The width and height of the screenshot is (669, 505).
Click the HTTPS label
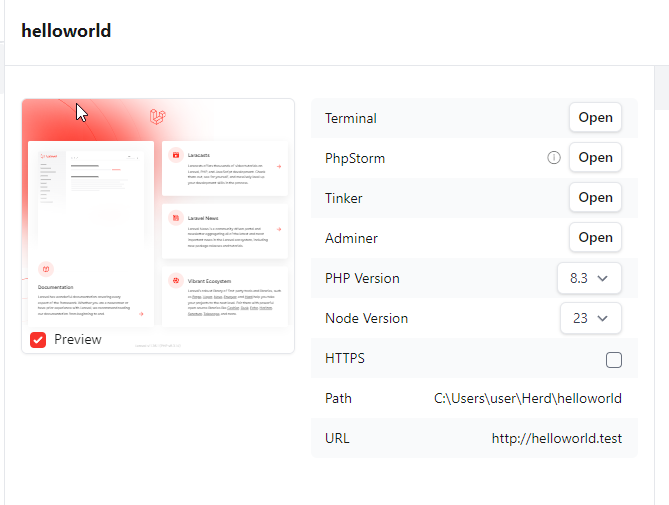(x=345, y=358)
